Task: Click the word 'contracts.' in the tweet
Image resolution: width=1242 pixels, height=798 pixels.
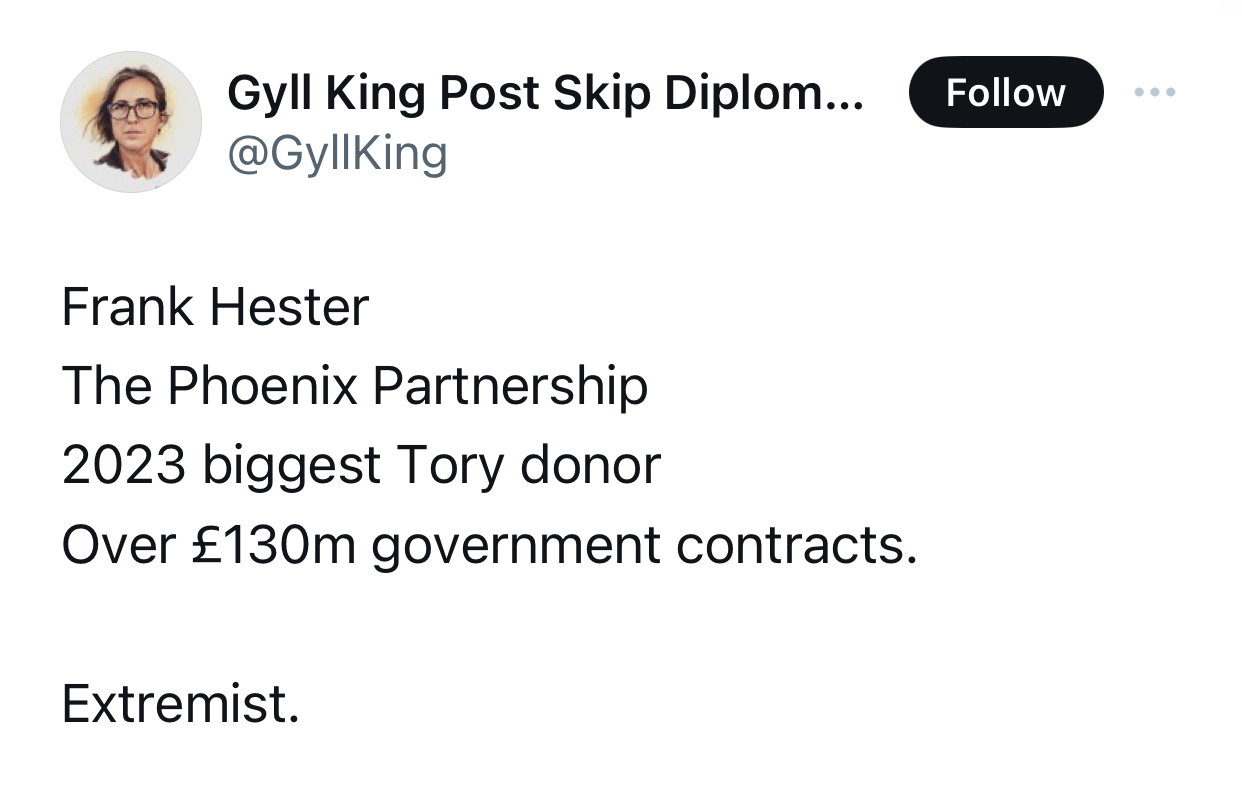Action: (797, 545)
